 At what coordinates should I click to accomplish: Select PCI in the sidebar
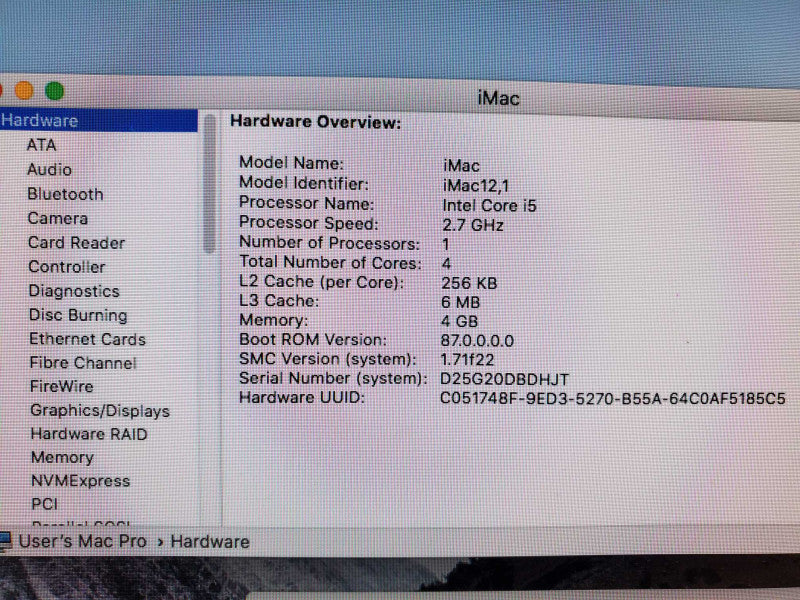click(44, 504)
